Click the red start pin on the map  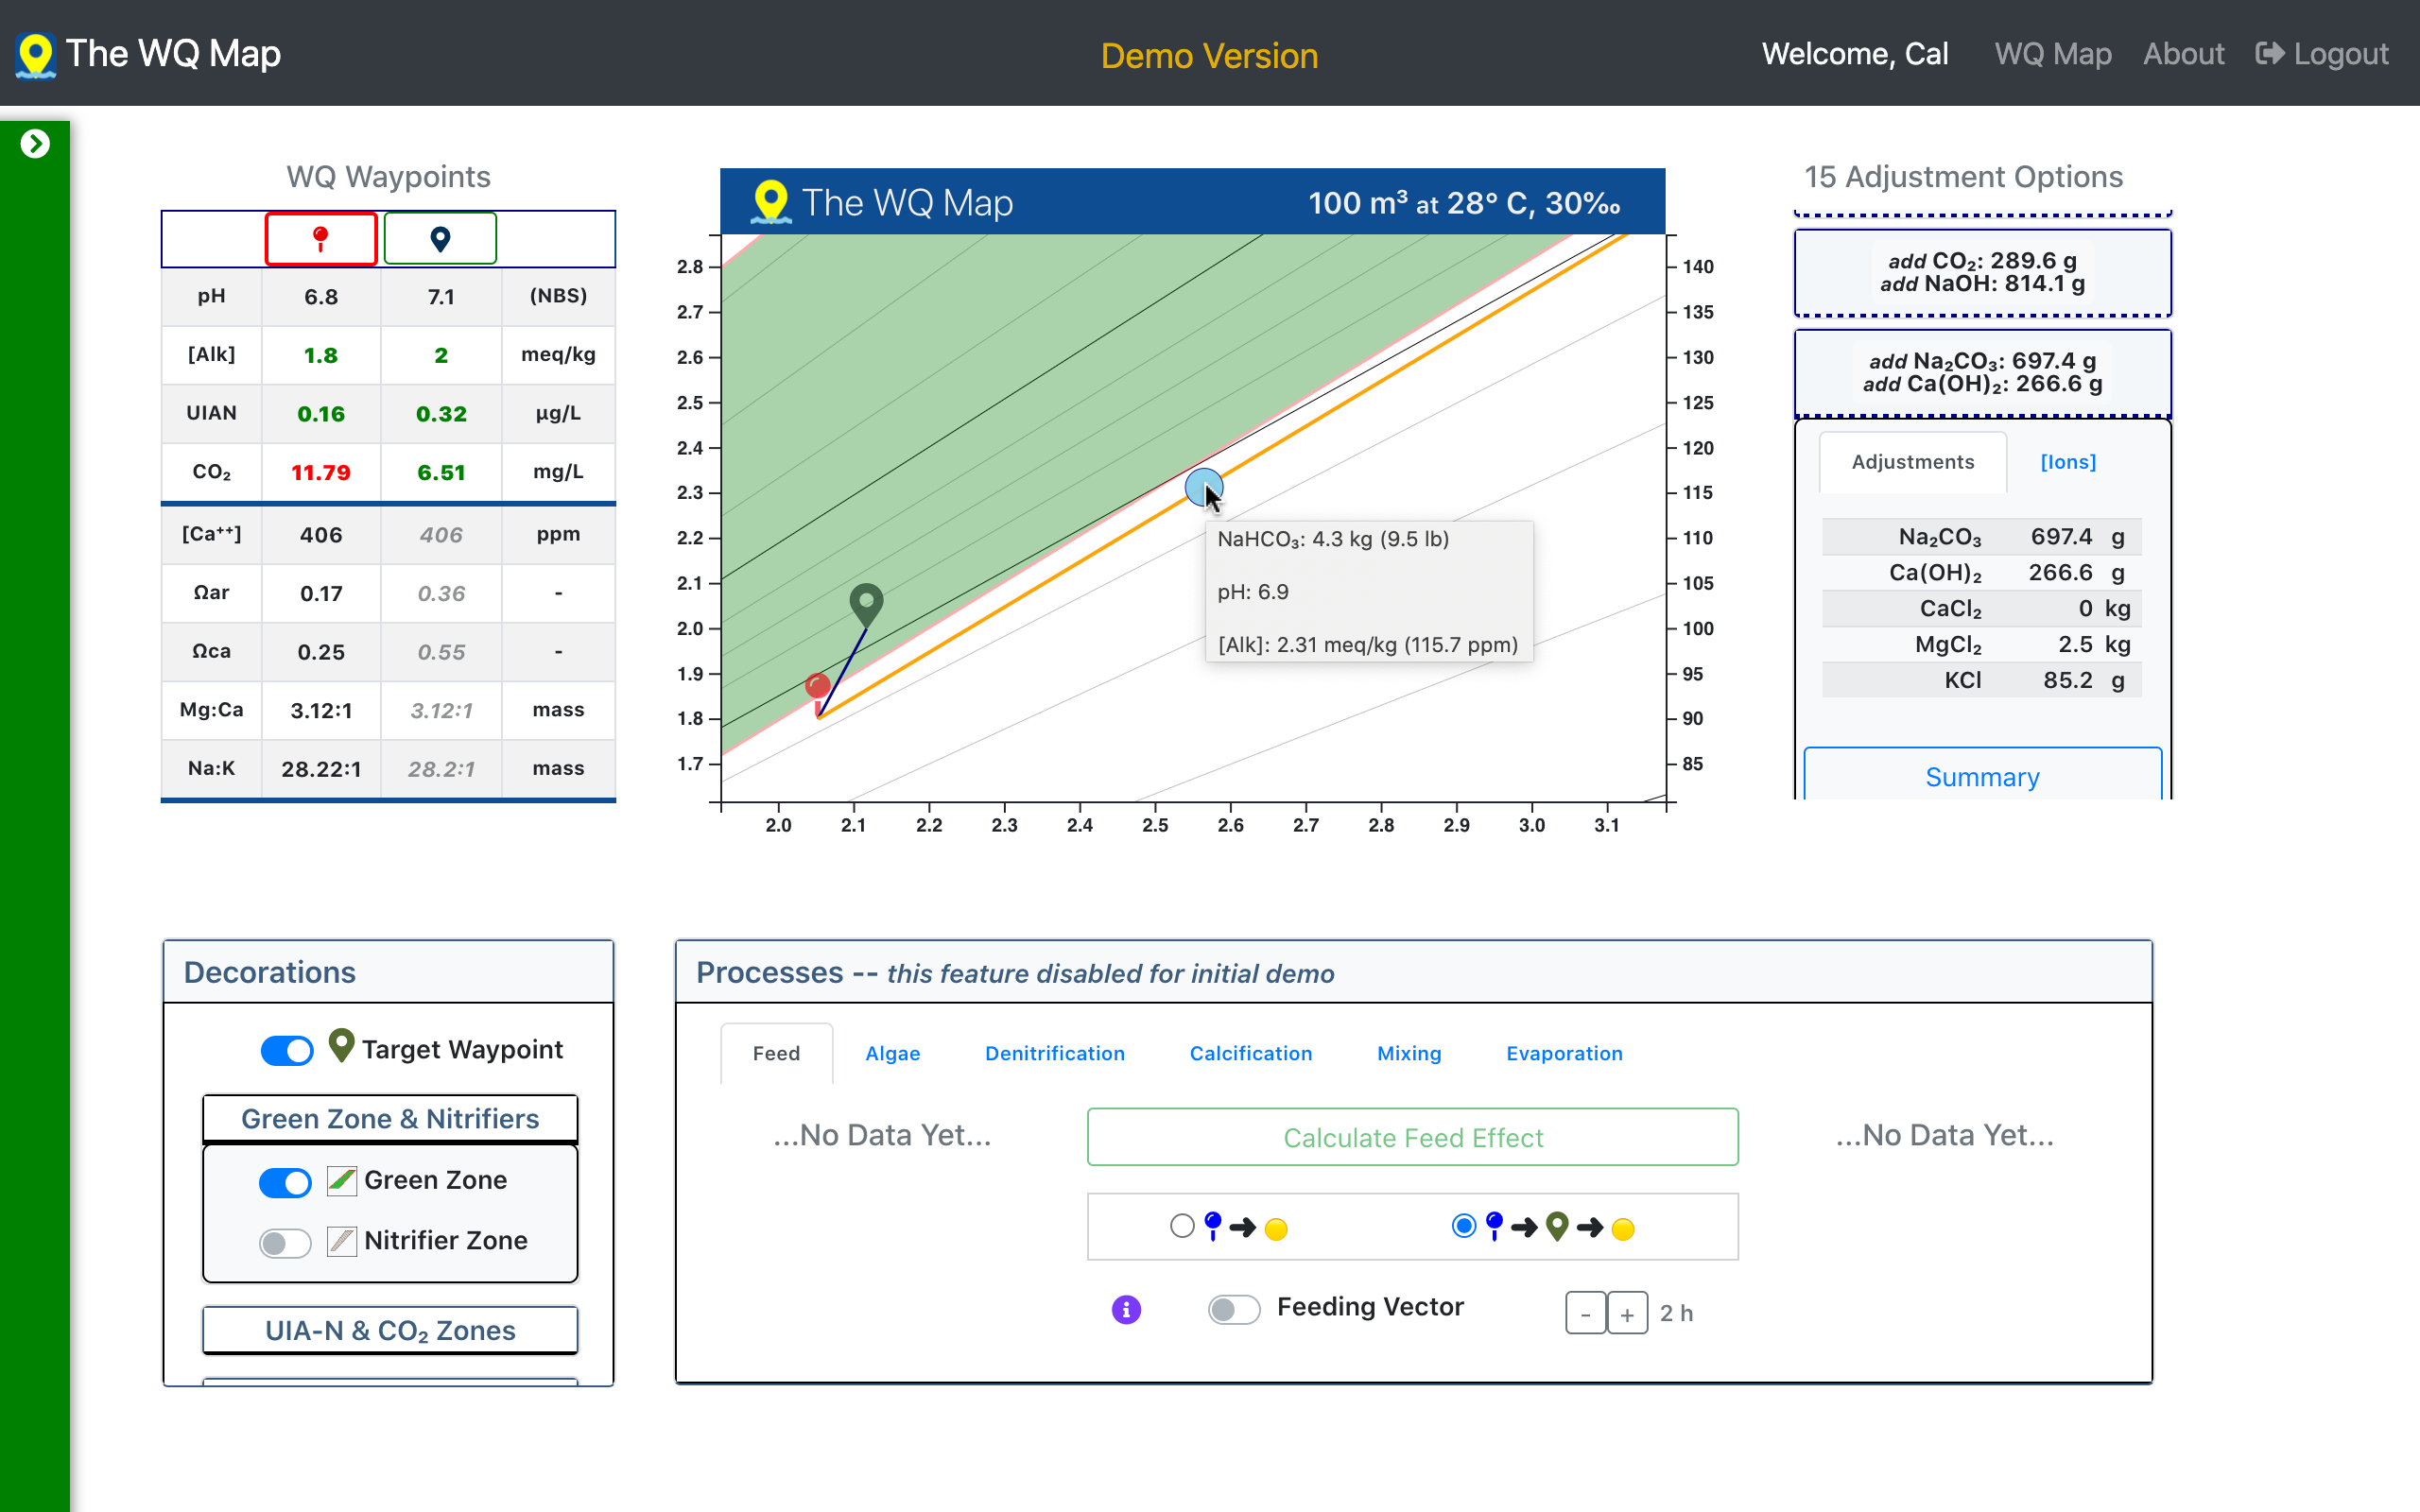(x=817, y=688)
